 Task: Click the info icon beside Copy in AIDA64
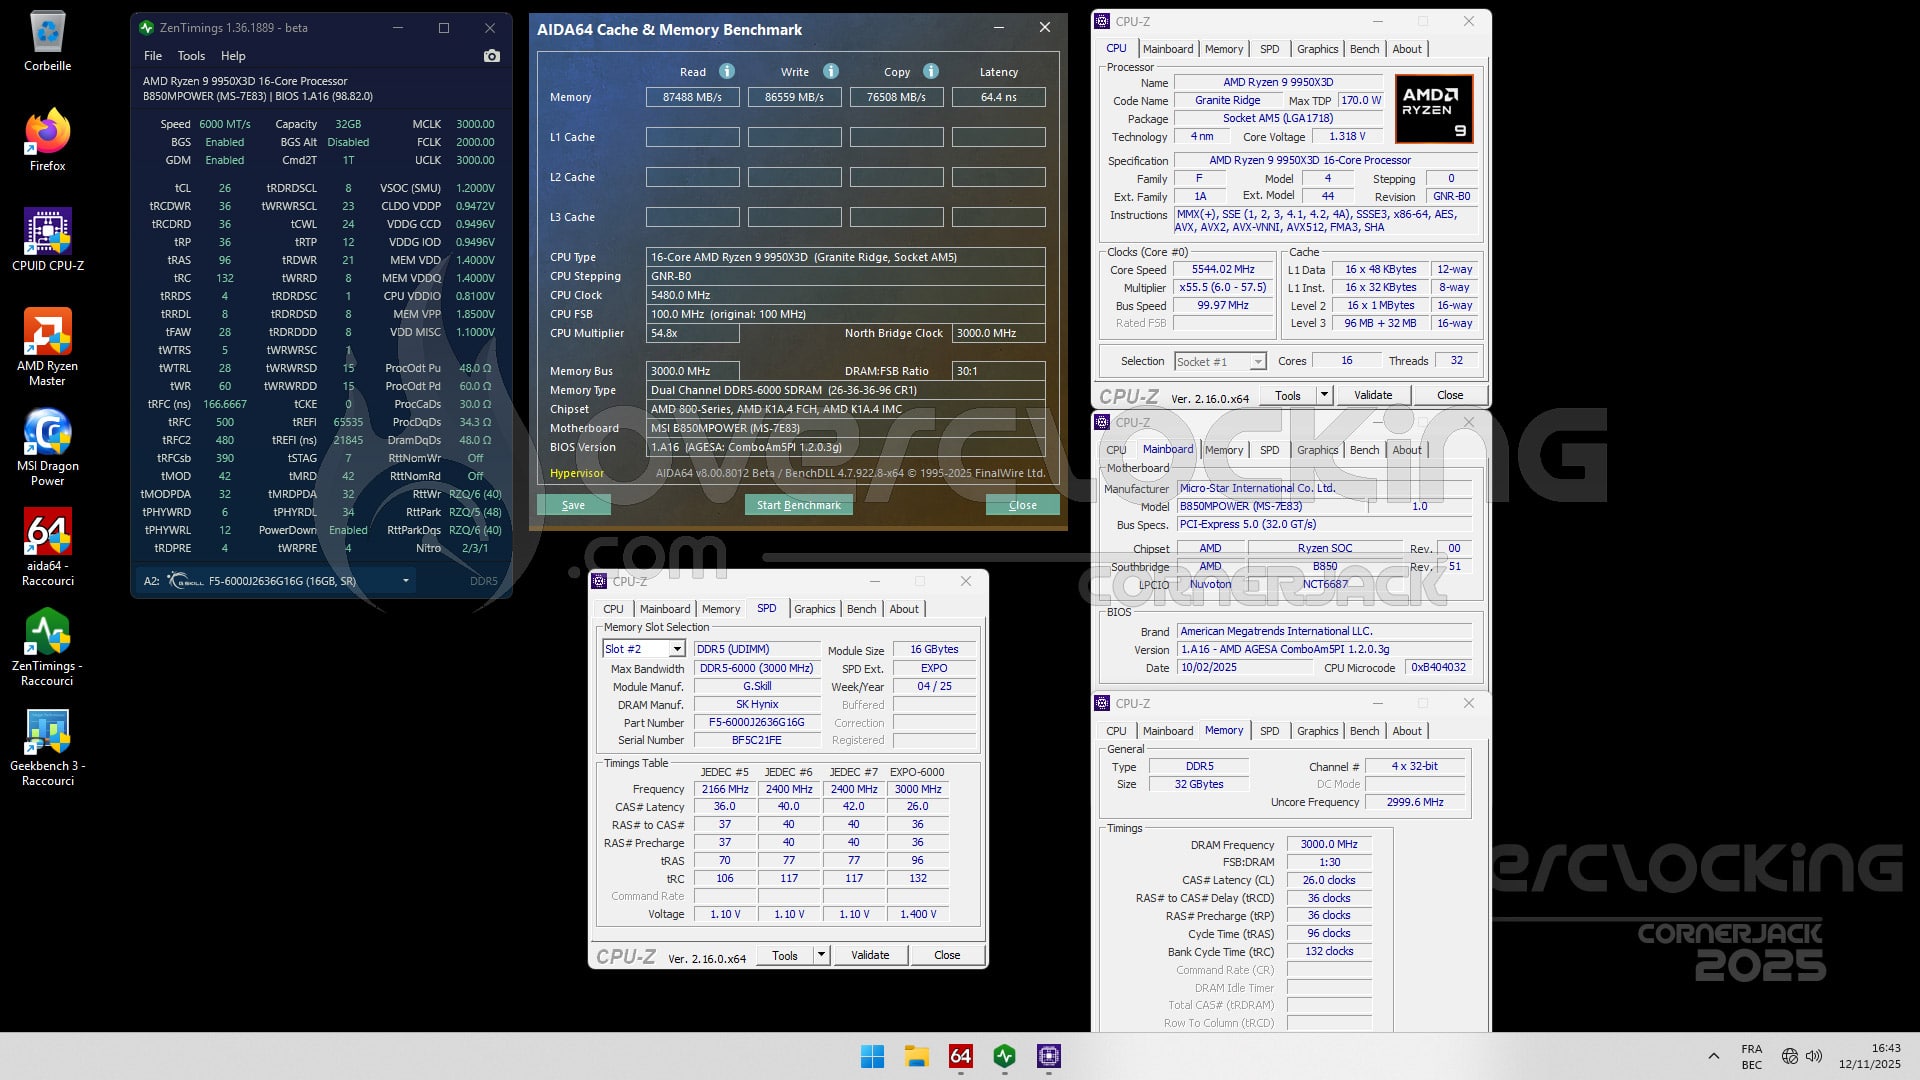click(x=931, y=71)
